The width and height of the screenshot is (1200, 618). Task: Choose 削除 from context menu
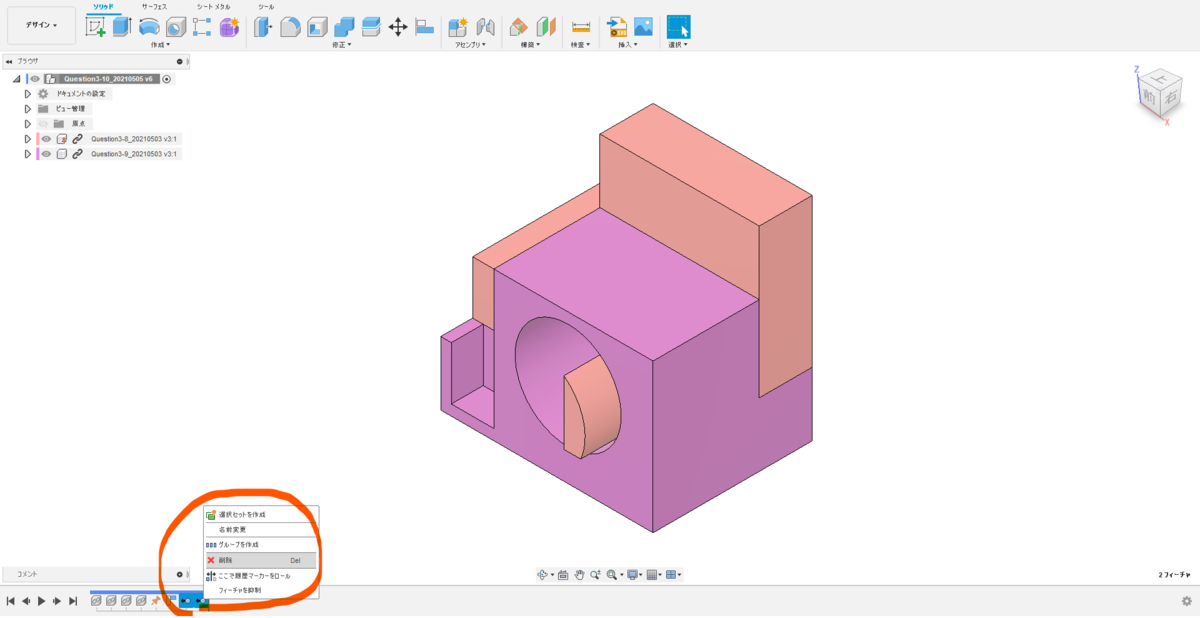pos(261,560)
